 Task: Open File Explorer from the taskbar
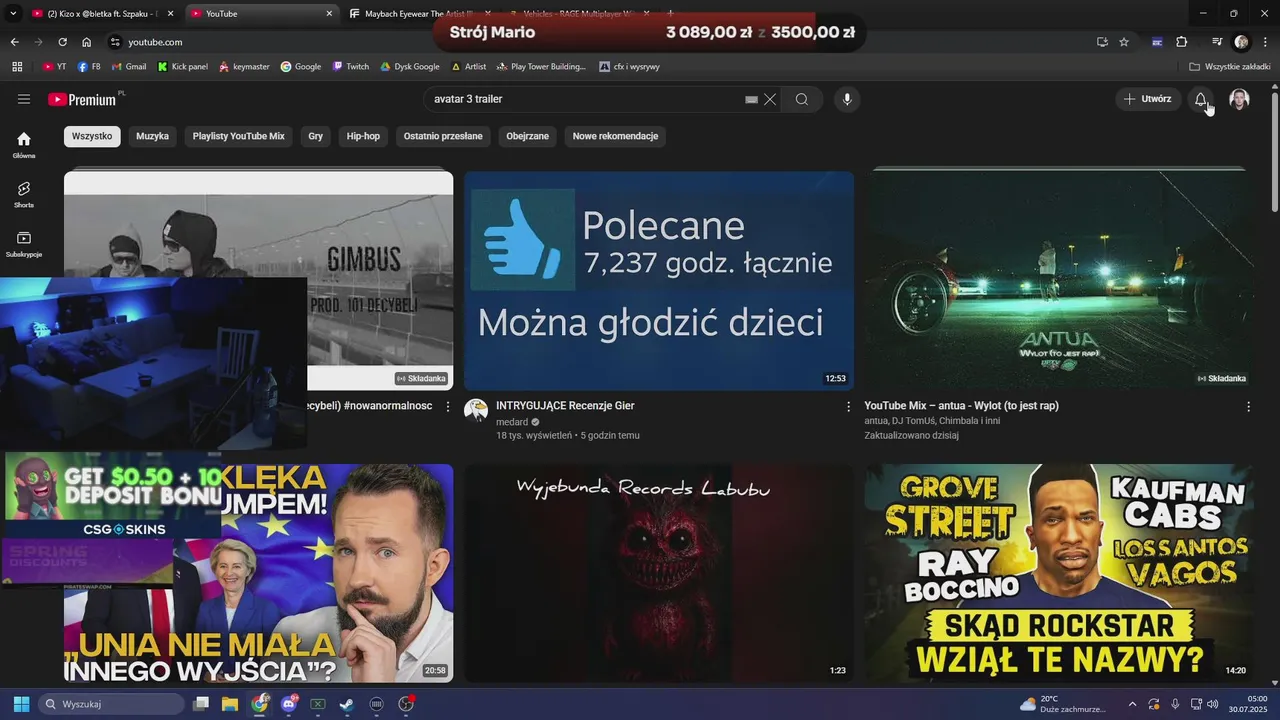pos(230,704)
